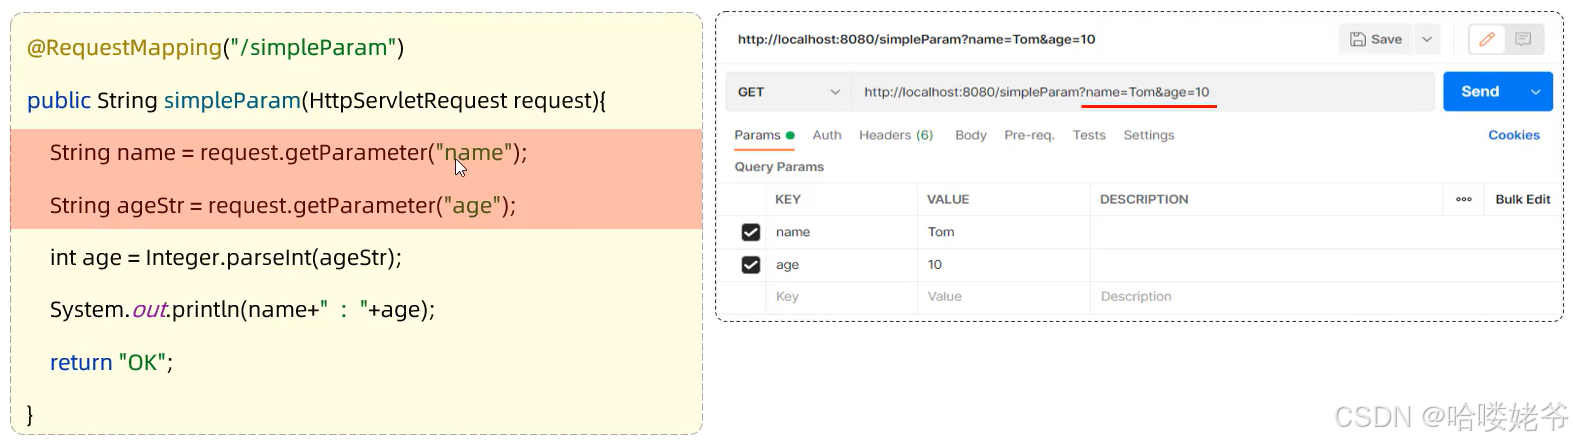Screen dimensions: 1573x444
Task: Uncheck the name parameter checkbox
Action: [751, 232]
